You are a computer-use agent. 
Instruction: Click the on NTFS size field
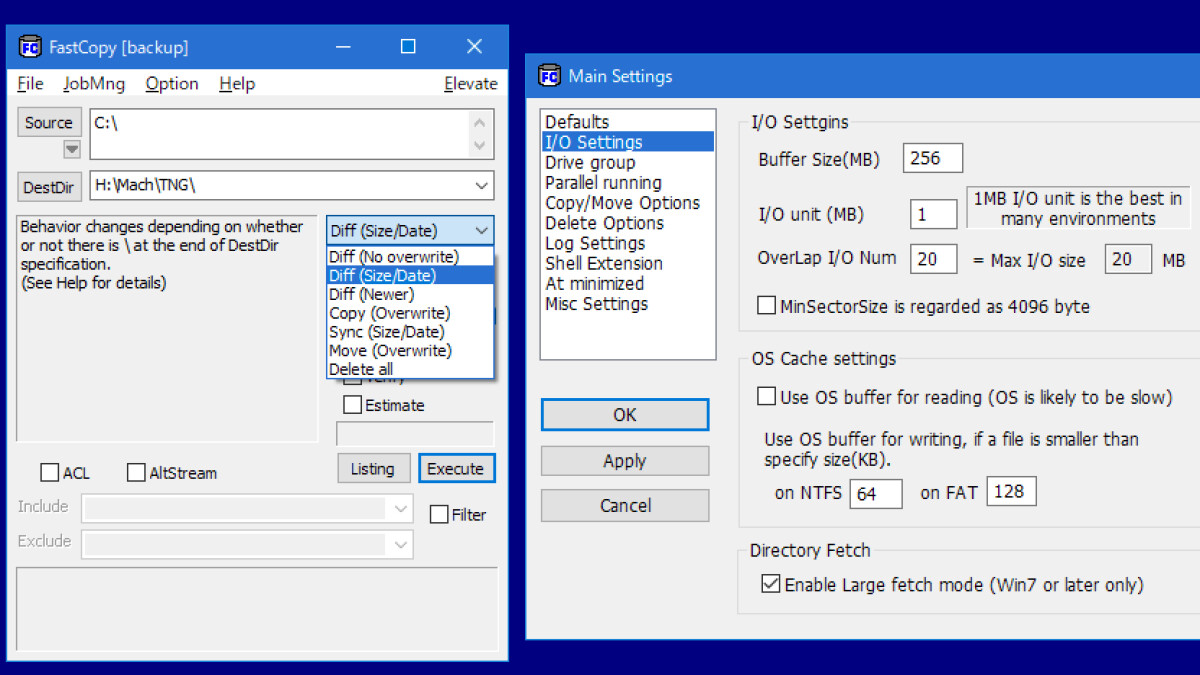pos(876,493)
